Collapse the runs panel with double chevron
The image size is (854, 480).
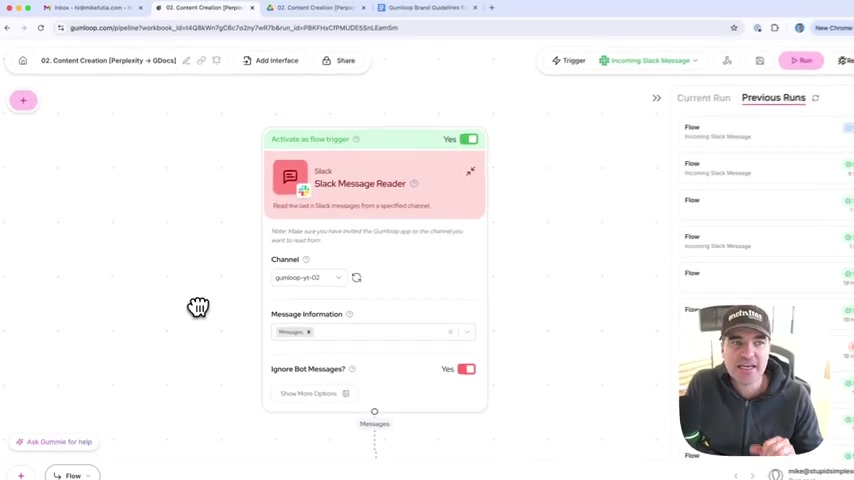[656, 98]
